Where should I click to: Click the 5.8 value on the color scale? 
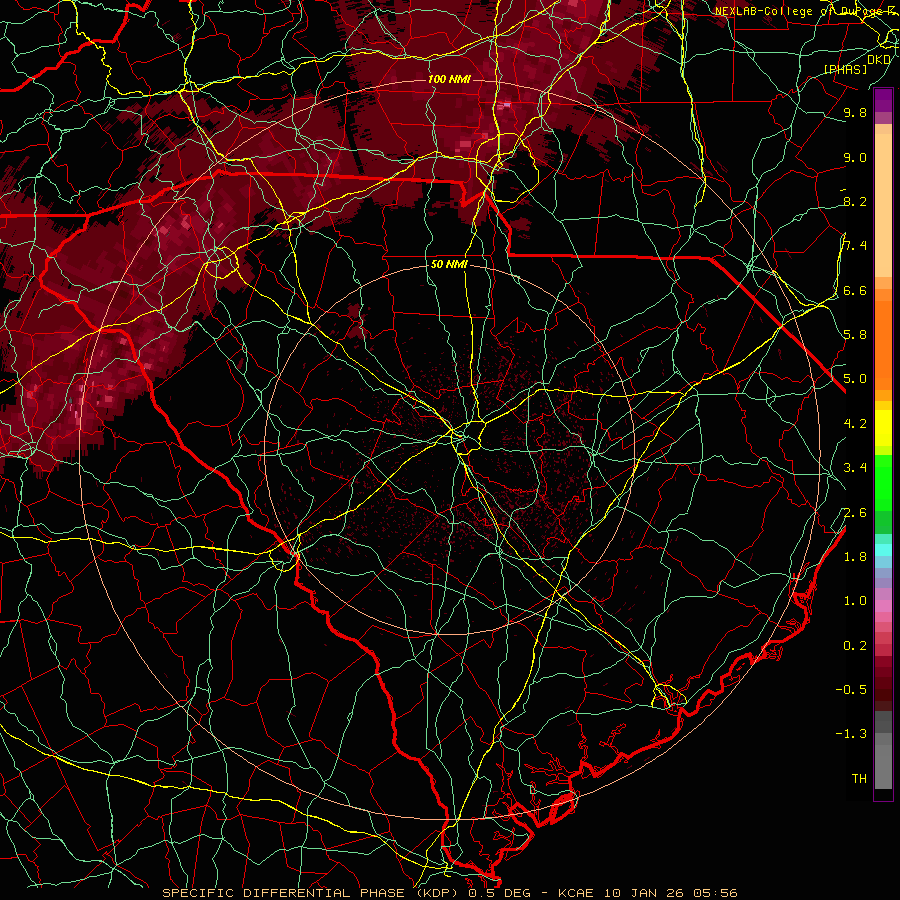point(855,334)
